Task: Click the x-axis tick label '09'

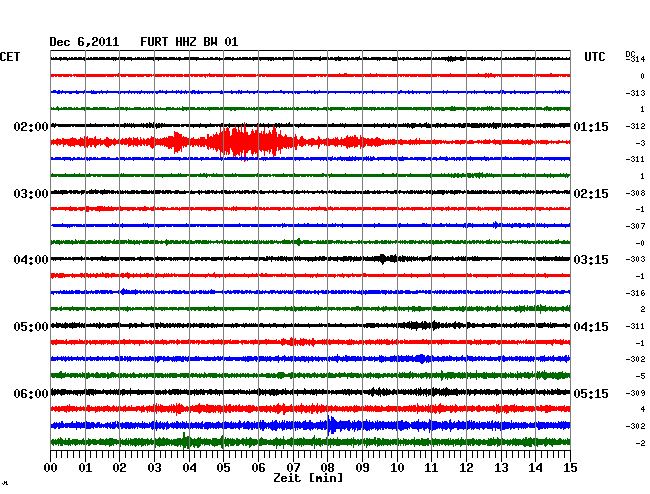Action: [x=363, y=468]
